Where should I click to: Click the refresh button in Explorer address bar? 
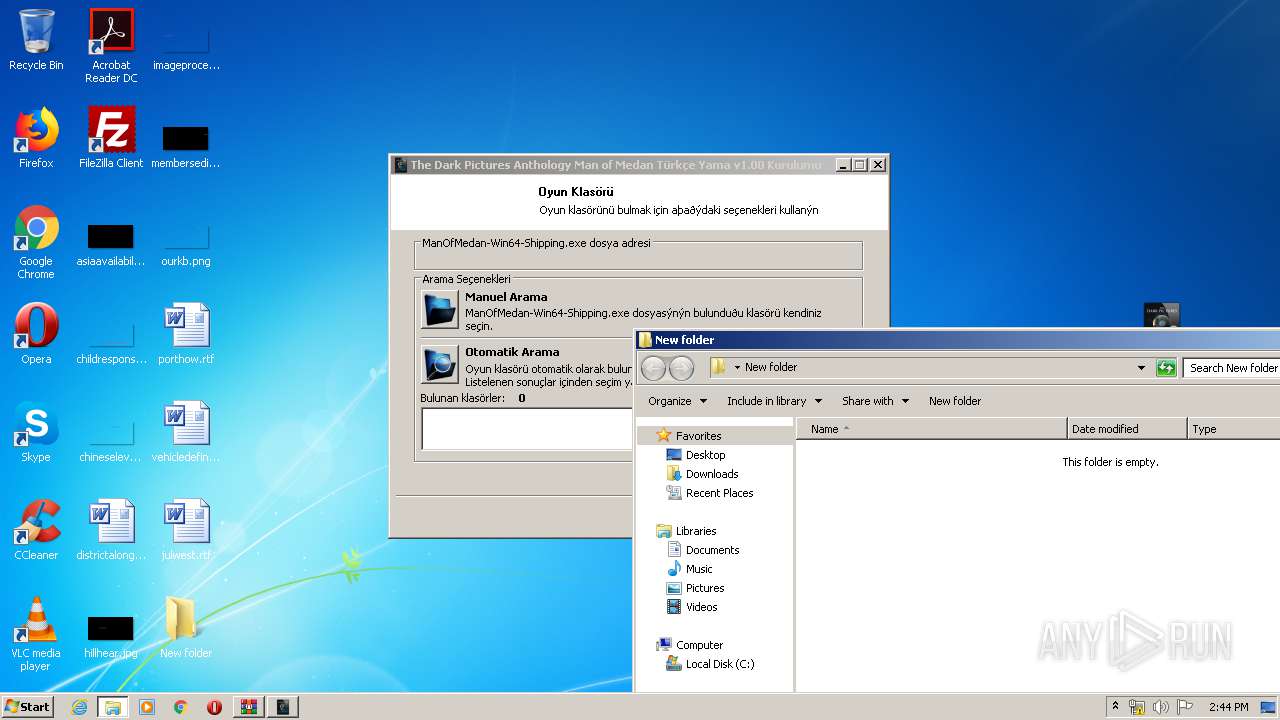coord(1165,368)
